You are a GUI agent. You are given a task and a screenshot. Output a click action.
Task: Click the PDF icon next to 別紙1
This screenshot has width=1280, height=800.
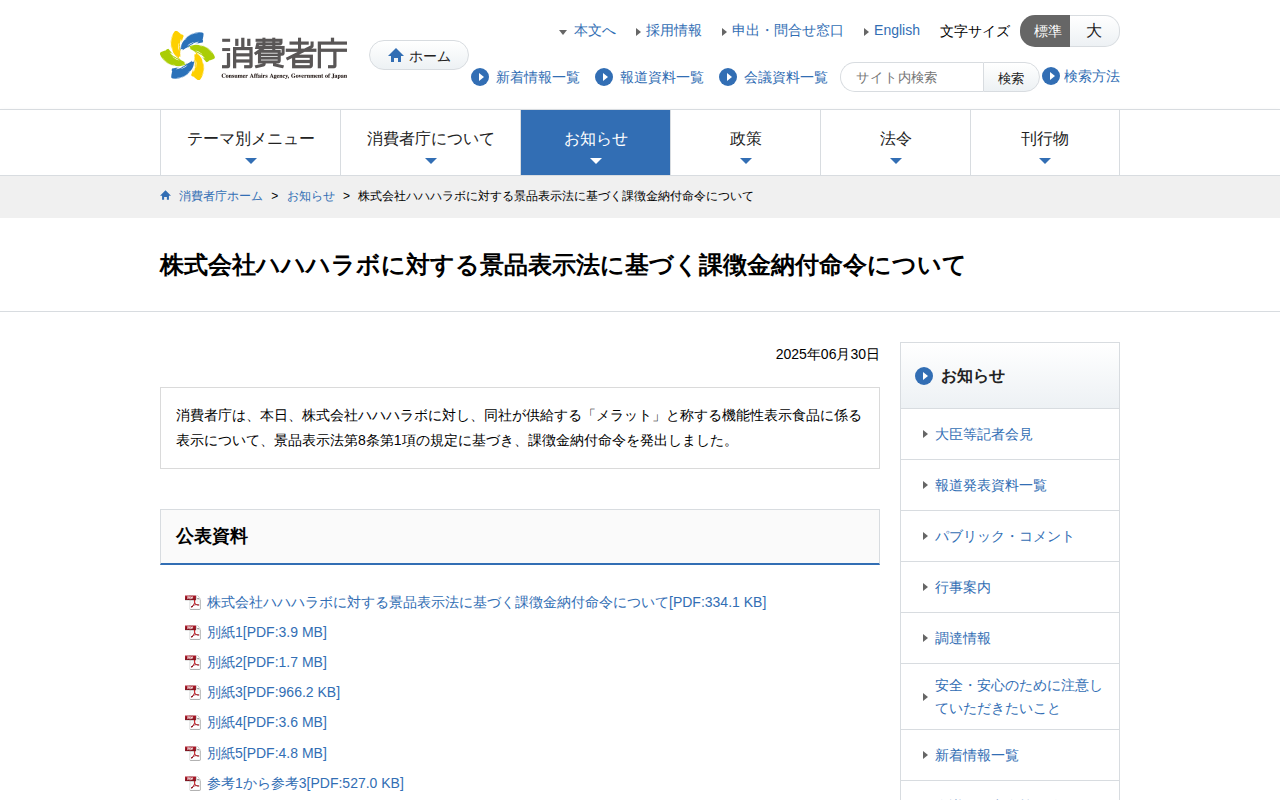tap(193, 632)
